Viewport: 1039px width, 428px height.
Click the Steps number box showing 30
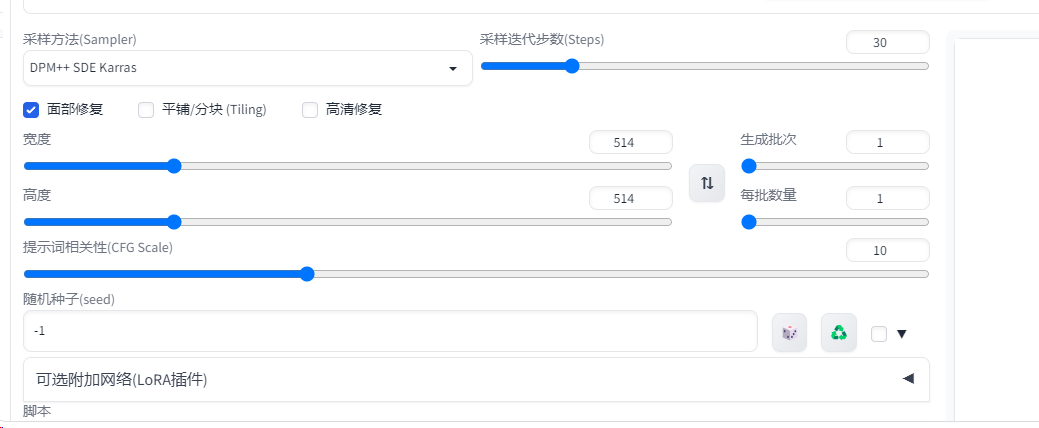(x=888, y=43)
